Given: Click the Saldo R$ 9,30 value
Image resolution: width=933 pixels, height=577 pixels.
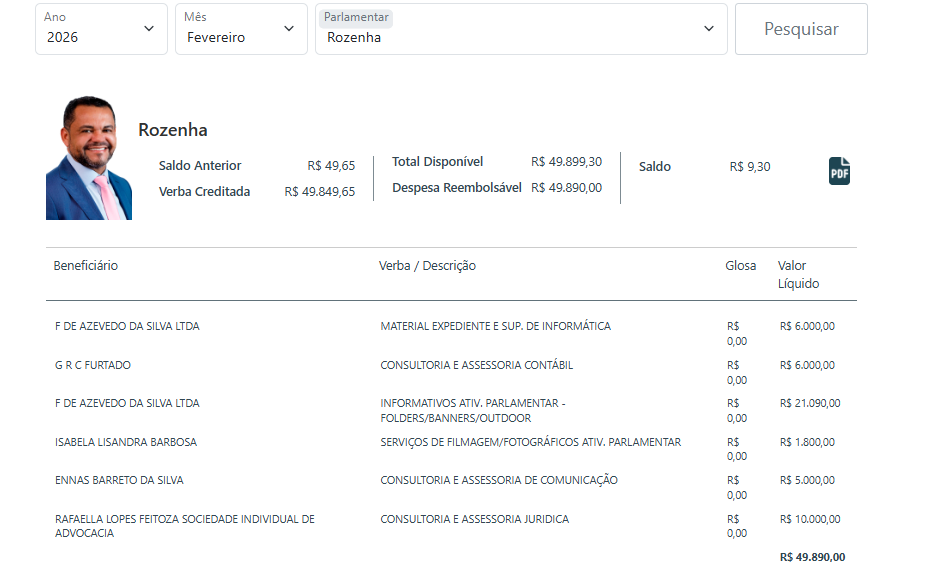Looking at the screenshot, I should tap(750, 167).
